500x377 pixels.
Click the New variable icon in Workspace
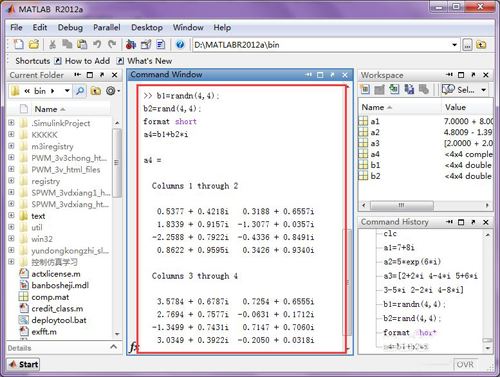tap(365, 89)
